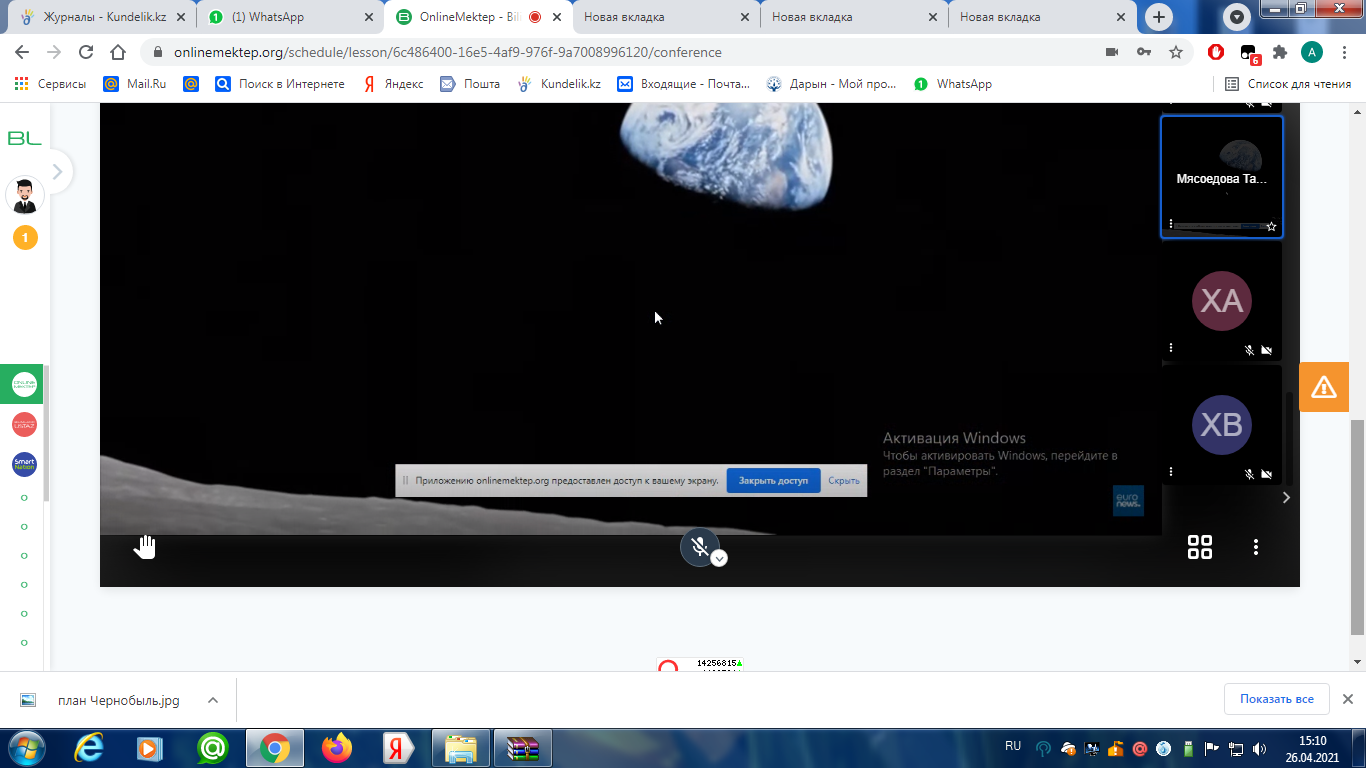Click Показать все downloads button
This screenshot has width=1366, height=768.
1276,699
